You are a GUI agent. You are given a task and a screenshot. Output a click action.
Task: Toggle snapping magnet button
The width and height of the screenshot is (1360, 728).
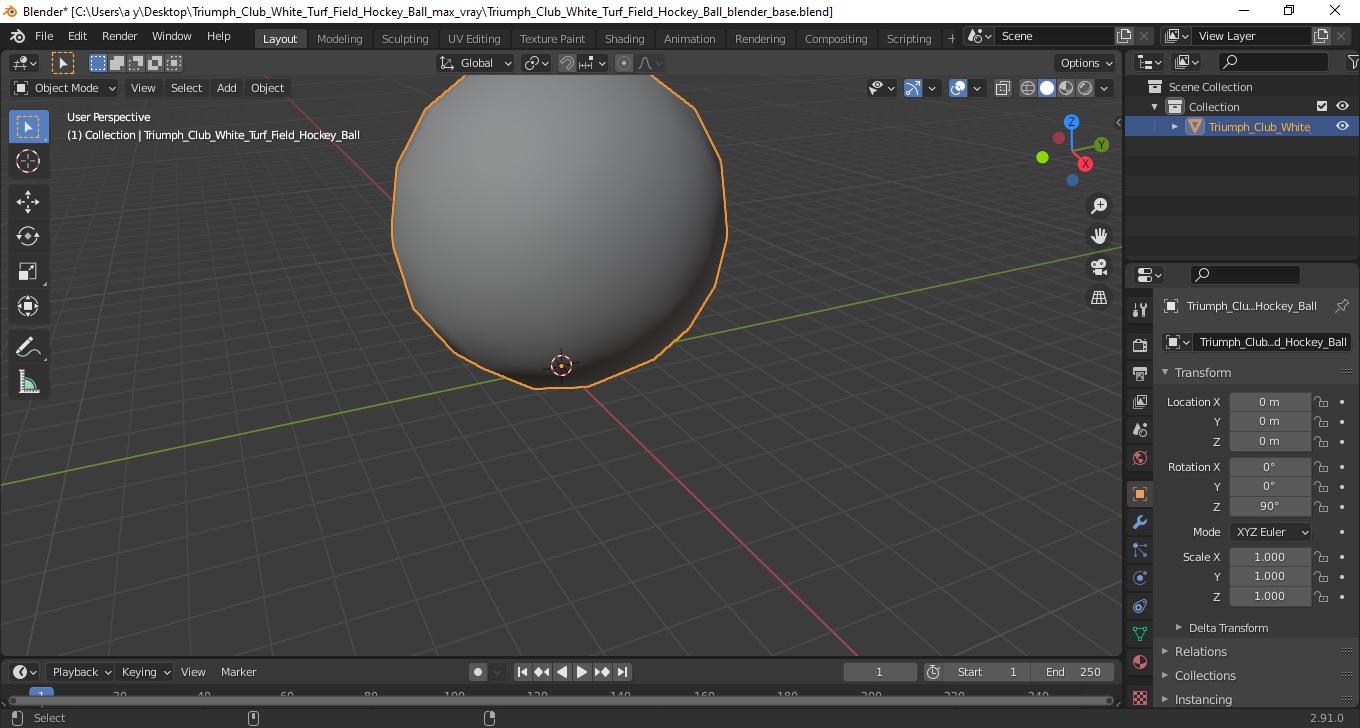coord(567,63)
